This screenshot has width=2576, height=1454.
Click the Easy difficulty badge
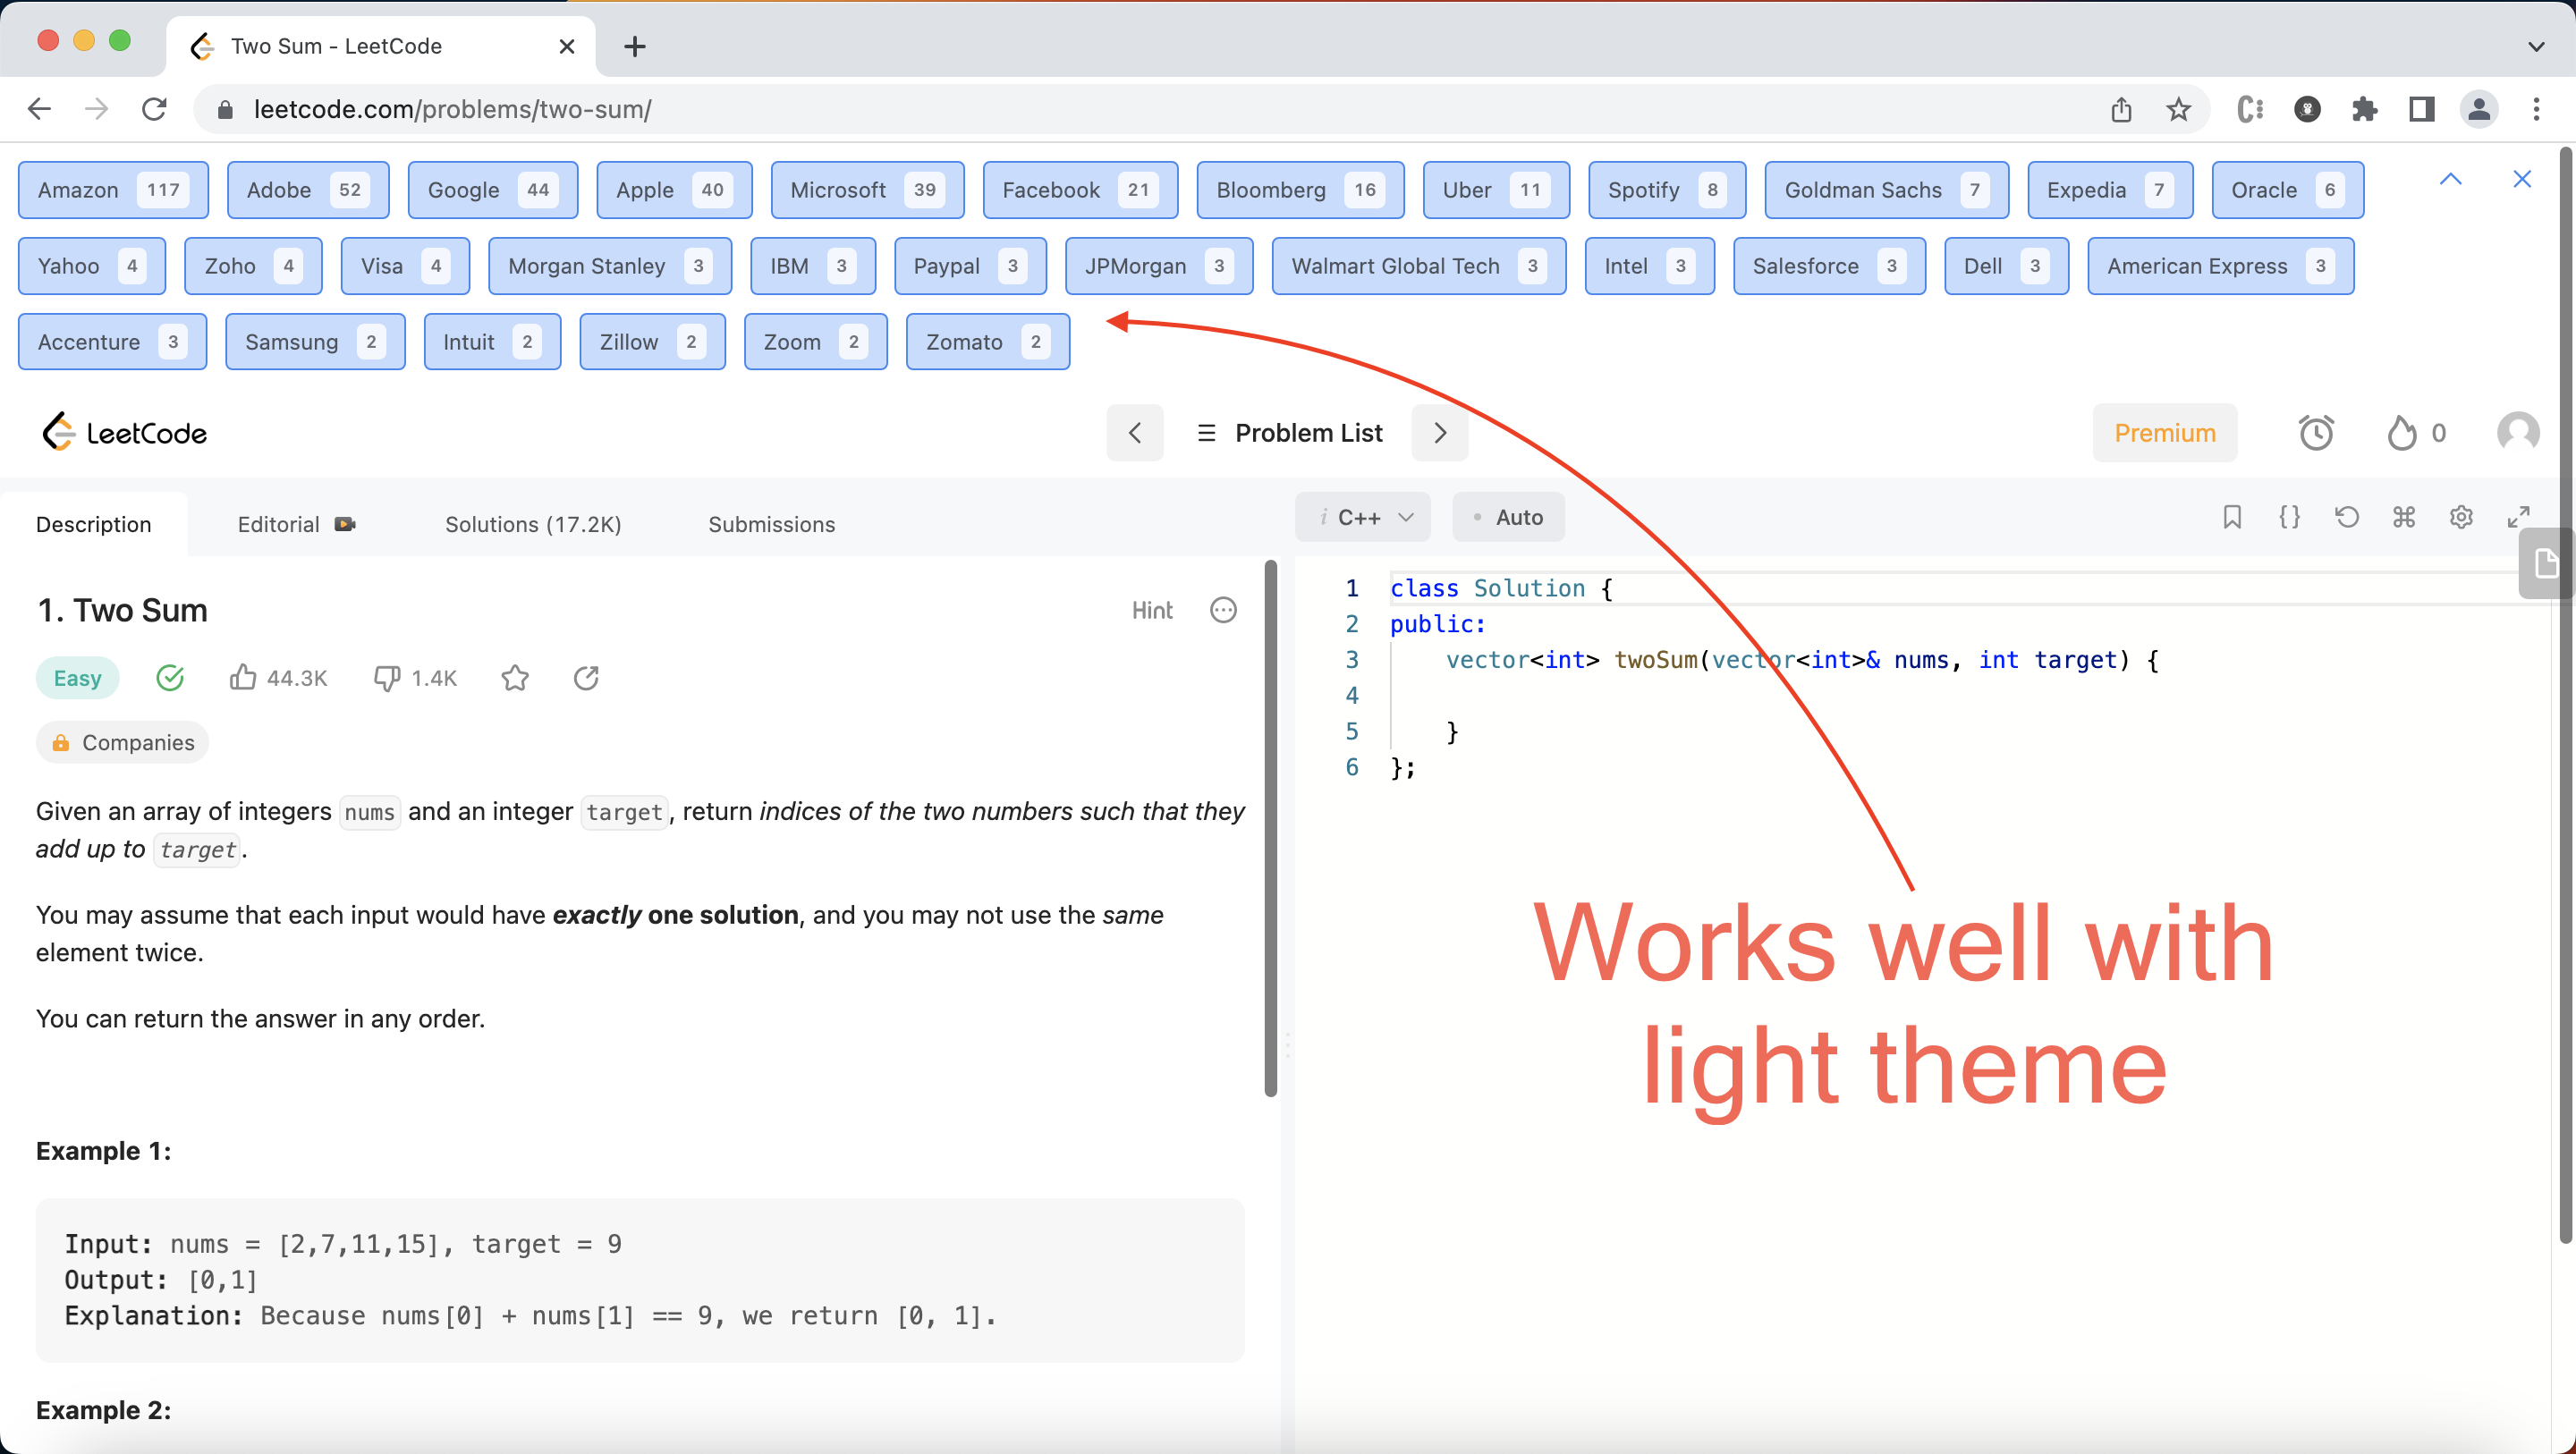[78, 677]
